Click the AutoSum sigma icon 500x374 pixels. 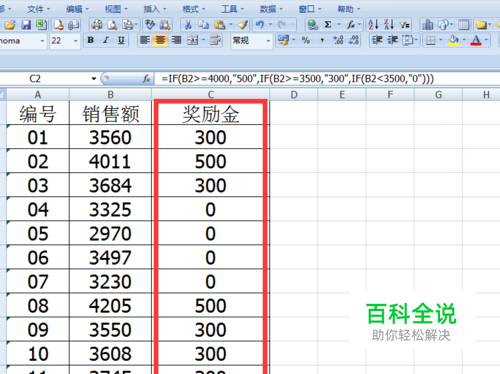tap(328, 25)
